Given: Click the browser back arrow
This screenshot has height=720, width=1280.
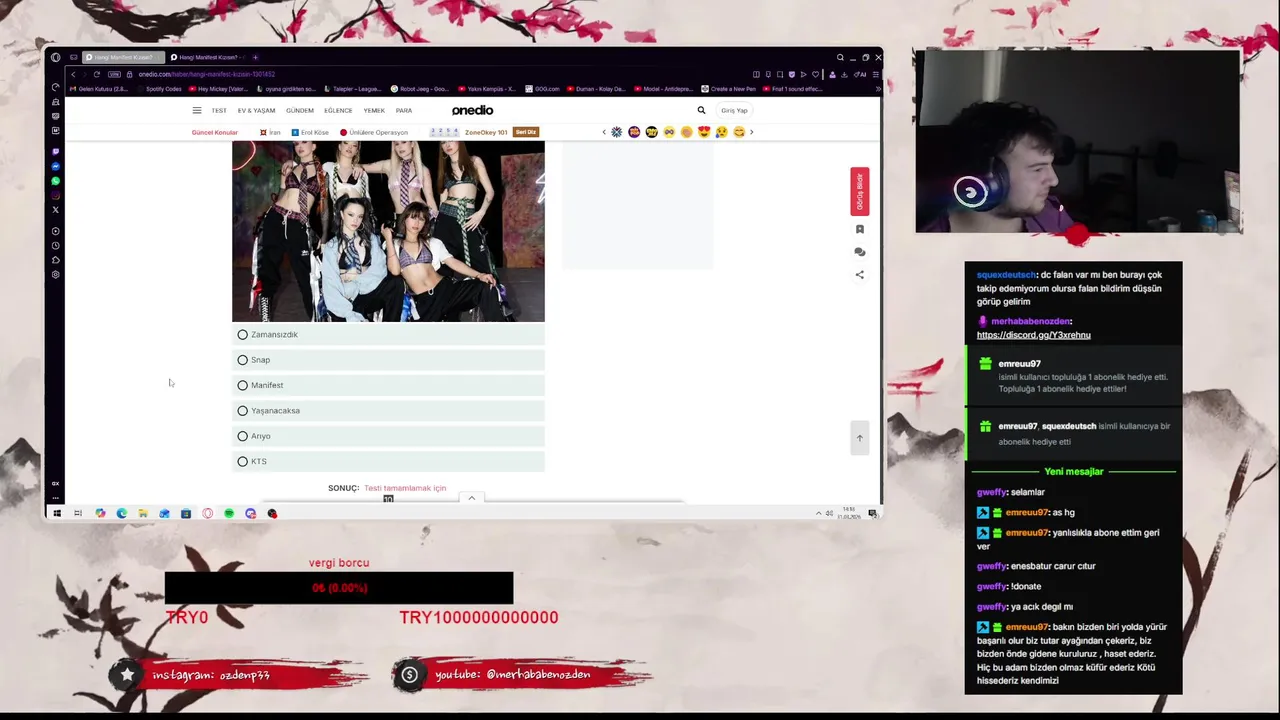Looking at the screenshot, I should point(73,74).
